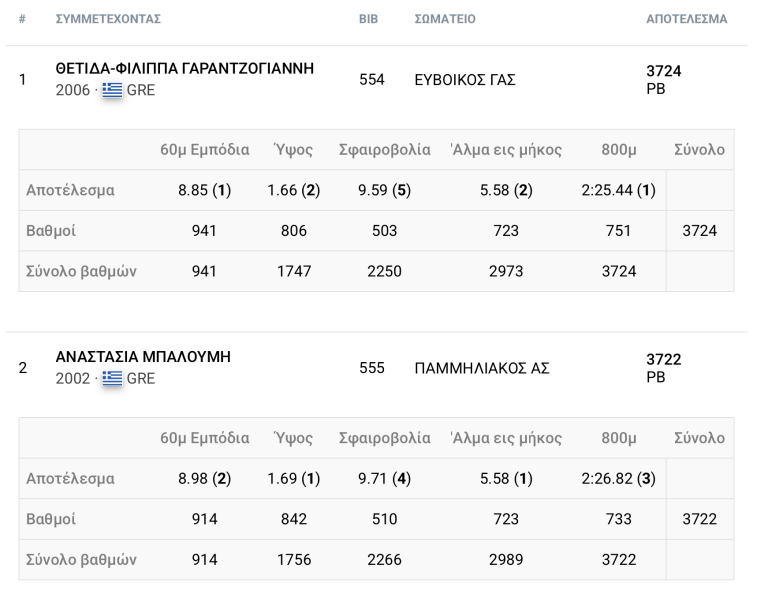Click first athlete's Άλμα εις μήκος header
The width and height of the screenshot is (768, 590).
pyautogui.click(x=506, y=150)
